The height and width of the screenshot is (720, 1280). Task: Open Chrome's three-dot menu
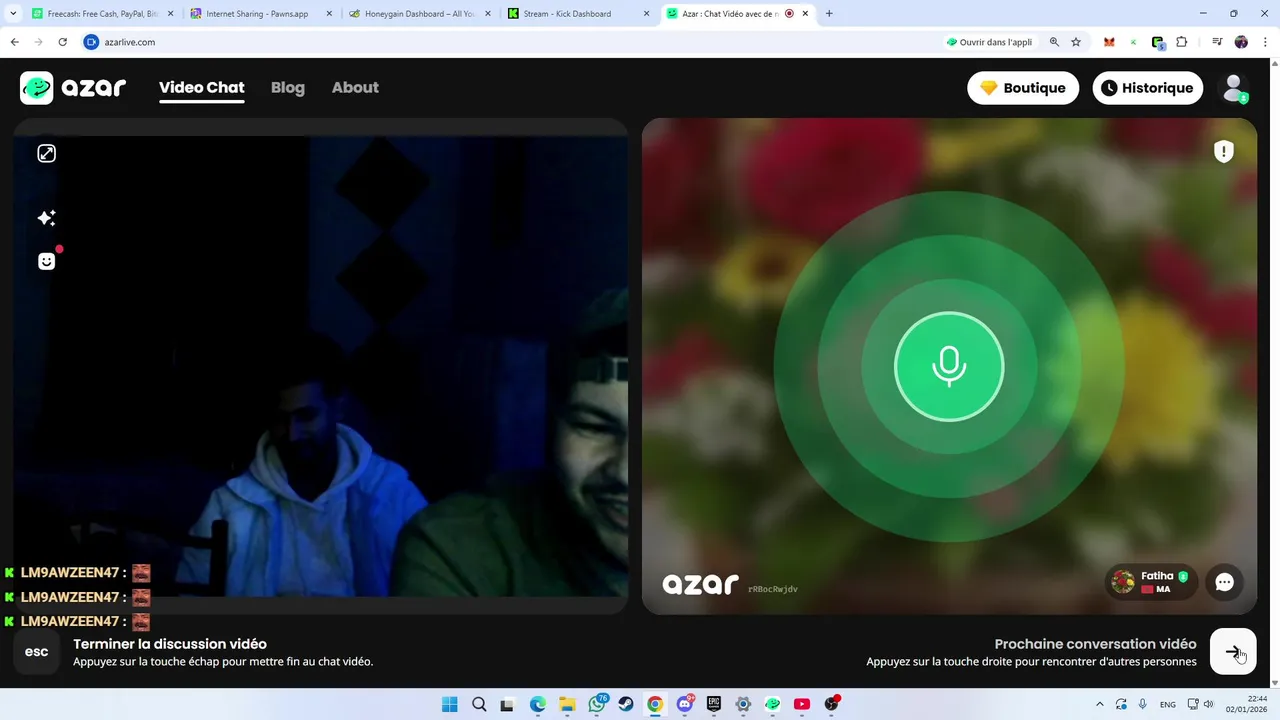(x=1265, y=42)
